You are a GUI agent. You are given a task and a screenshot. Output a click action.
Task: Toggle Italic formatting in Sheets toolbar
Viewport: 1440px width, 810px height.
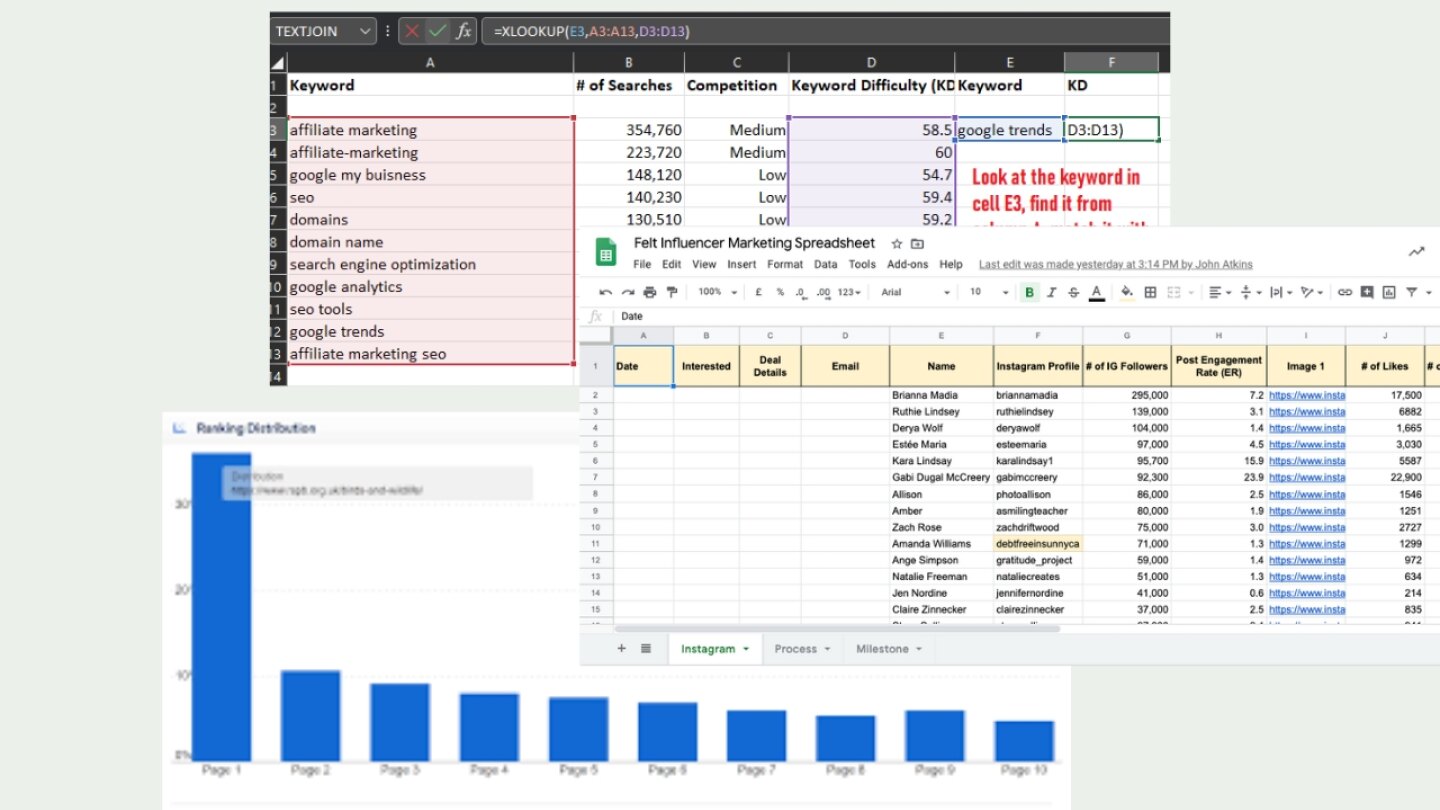pos(1052,292)
